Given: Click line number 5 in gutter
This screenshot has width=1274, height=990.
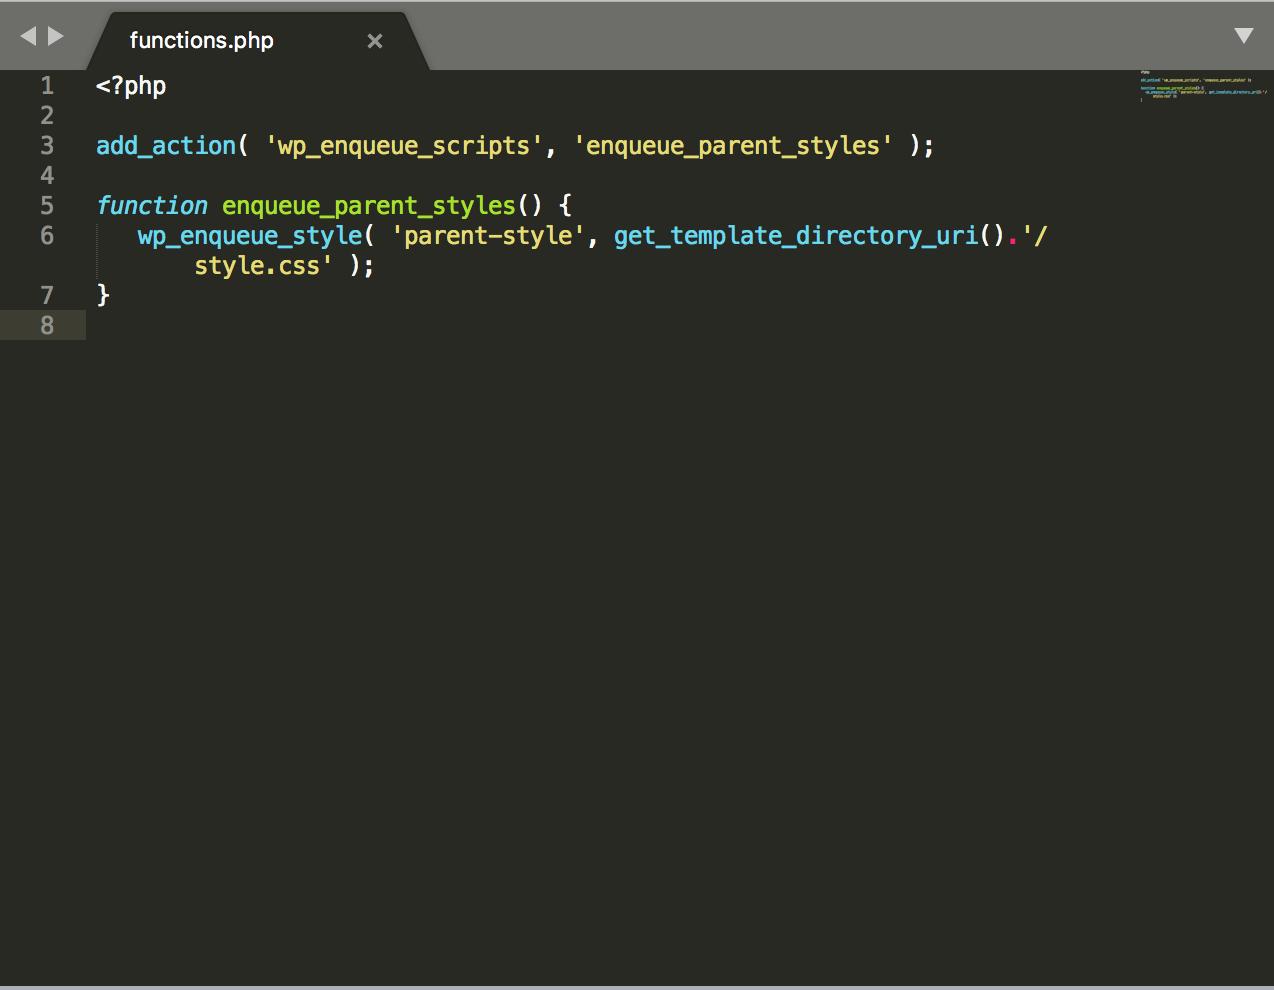Looking at the screenshot, I should click(x=47, y=206).
